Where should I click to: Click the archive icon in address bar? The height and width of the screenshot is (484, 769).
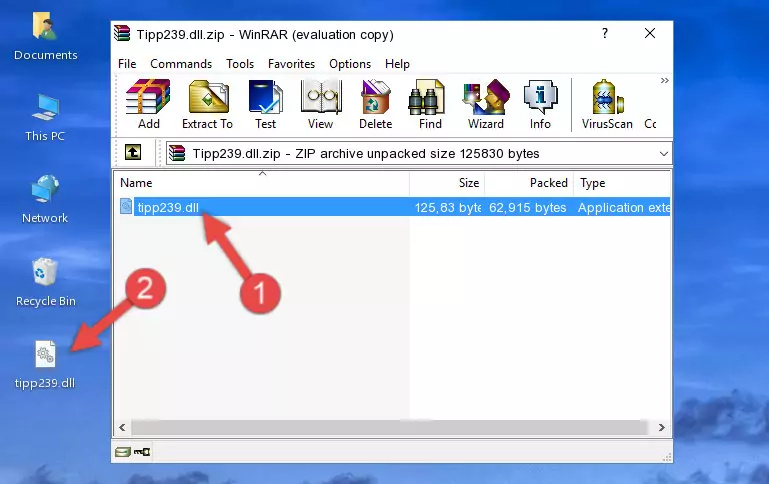(177, 153)
